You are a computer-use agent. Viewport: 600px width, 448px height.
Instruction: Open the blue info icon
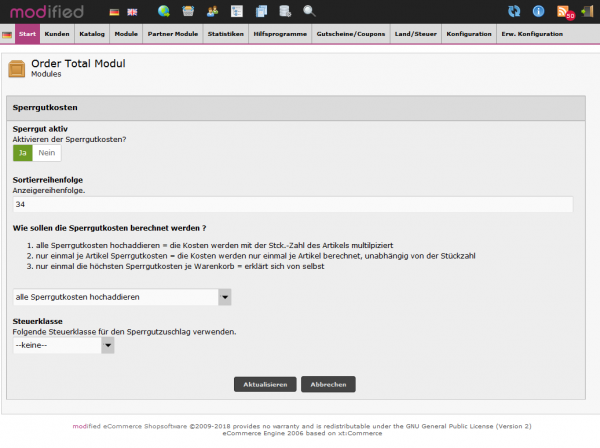[x=539, y=12]
